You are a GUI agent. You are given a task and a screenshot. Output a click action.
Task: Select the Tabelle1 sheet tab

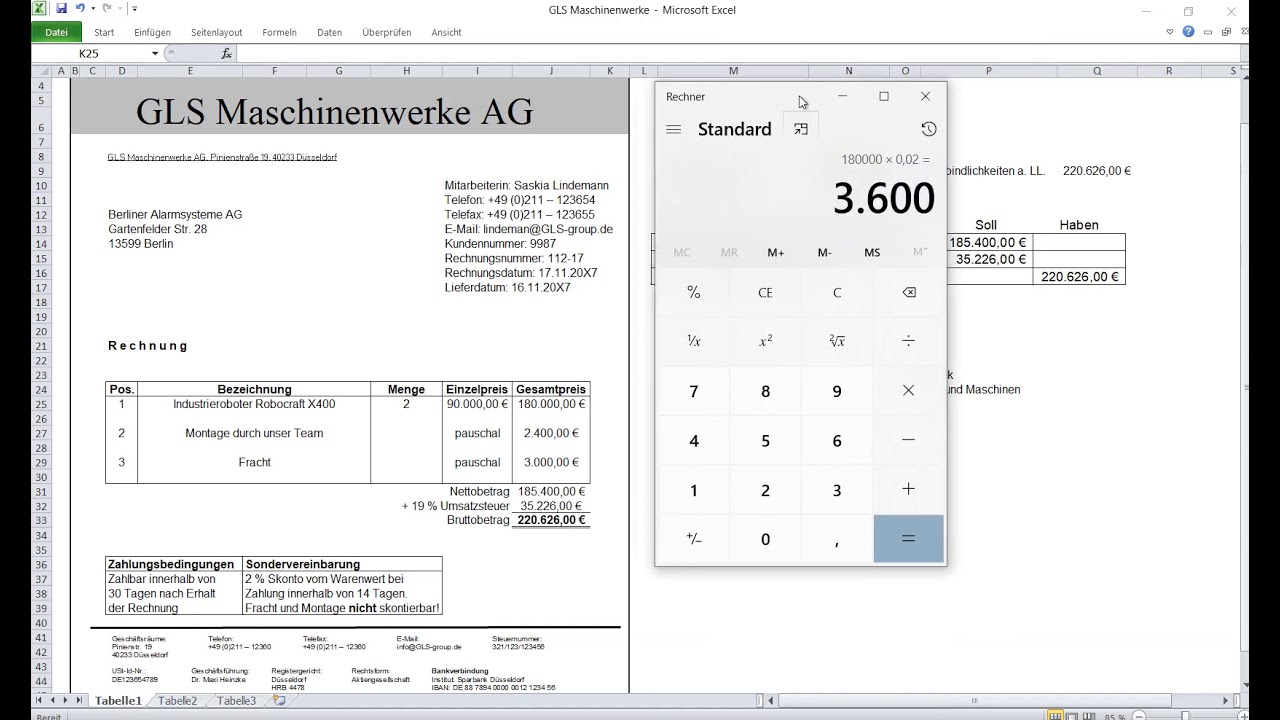point(118,701)
